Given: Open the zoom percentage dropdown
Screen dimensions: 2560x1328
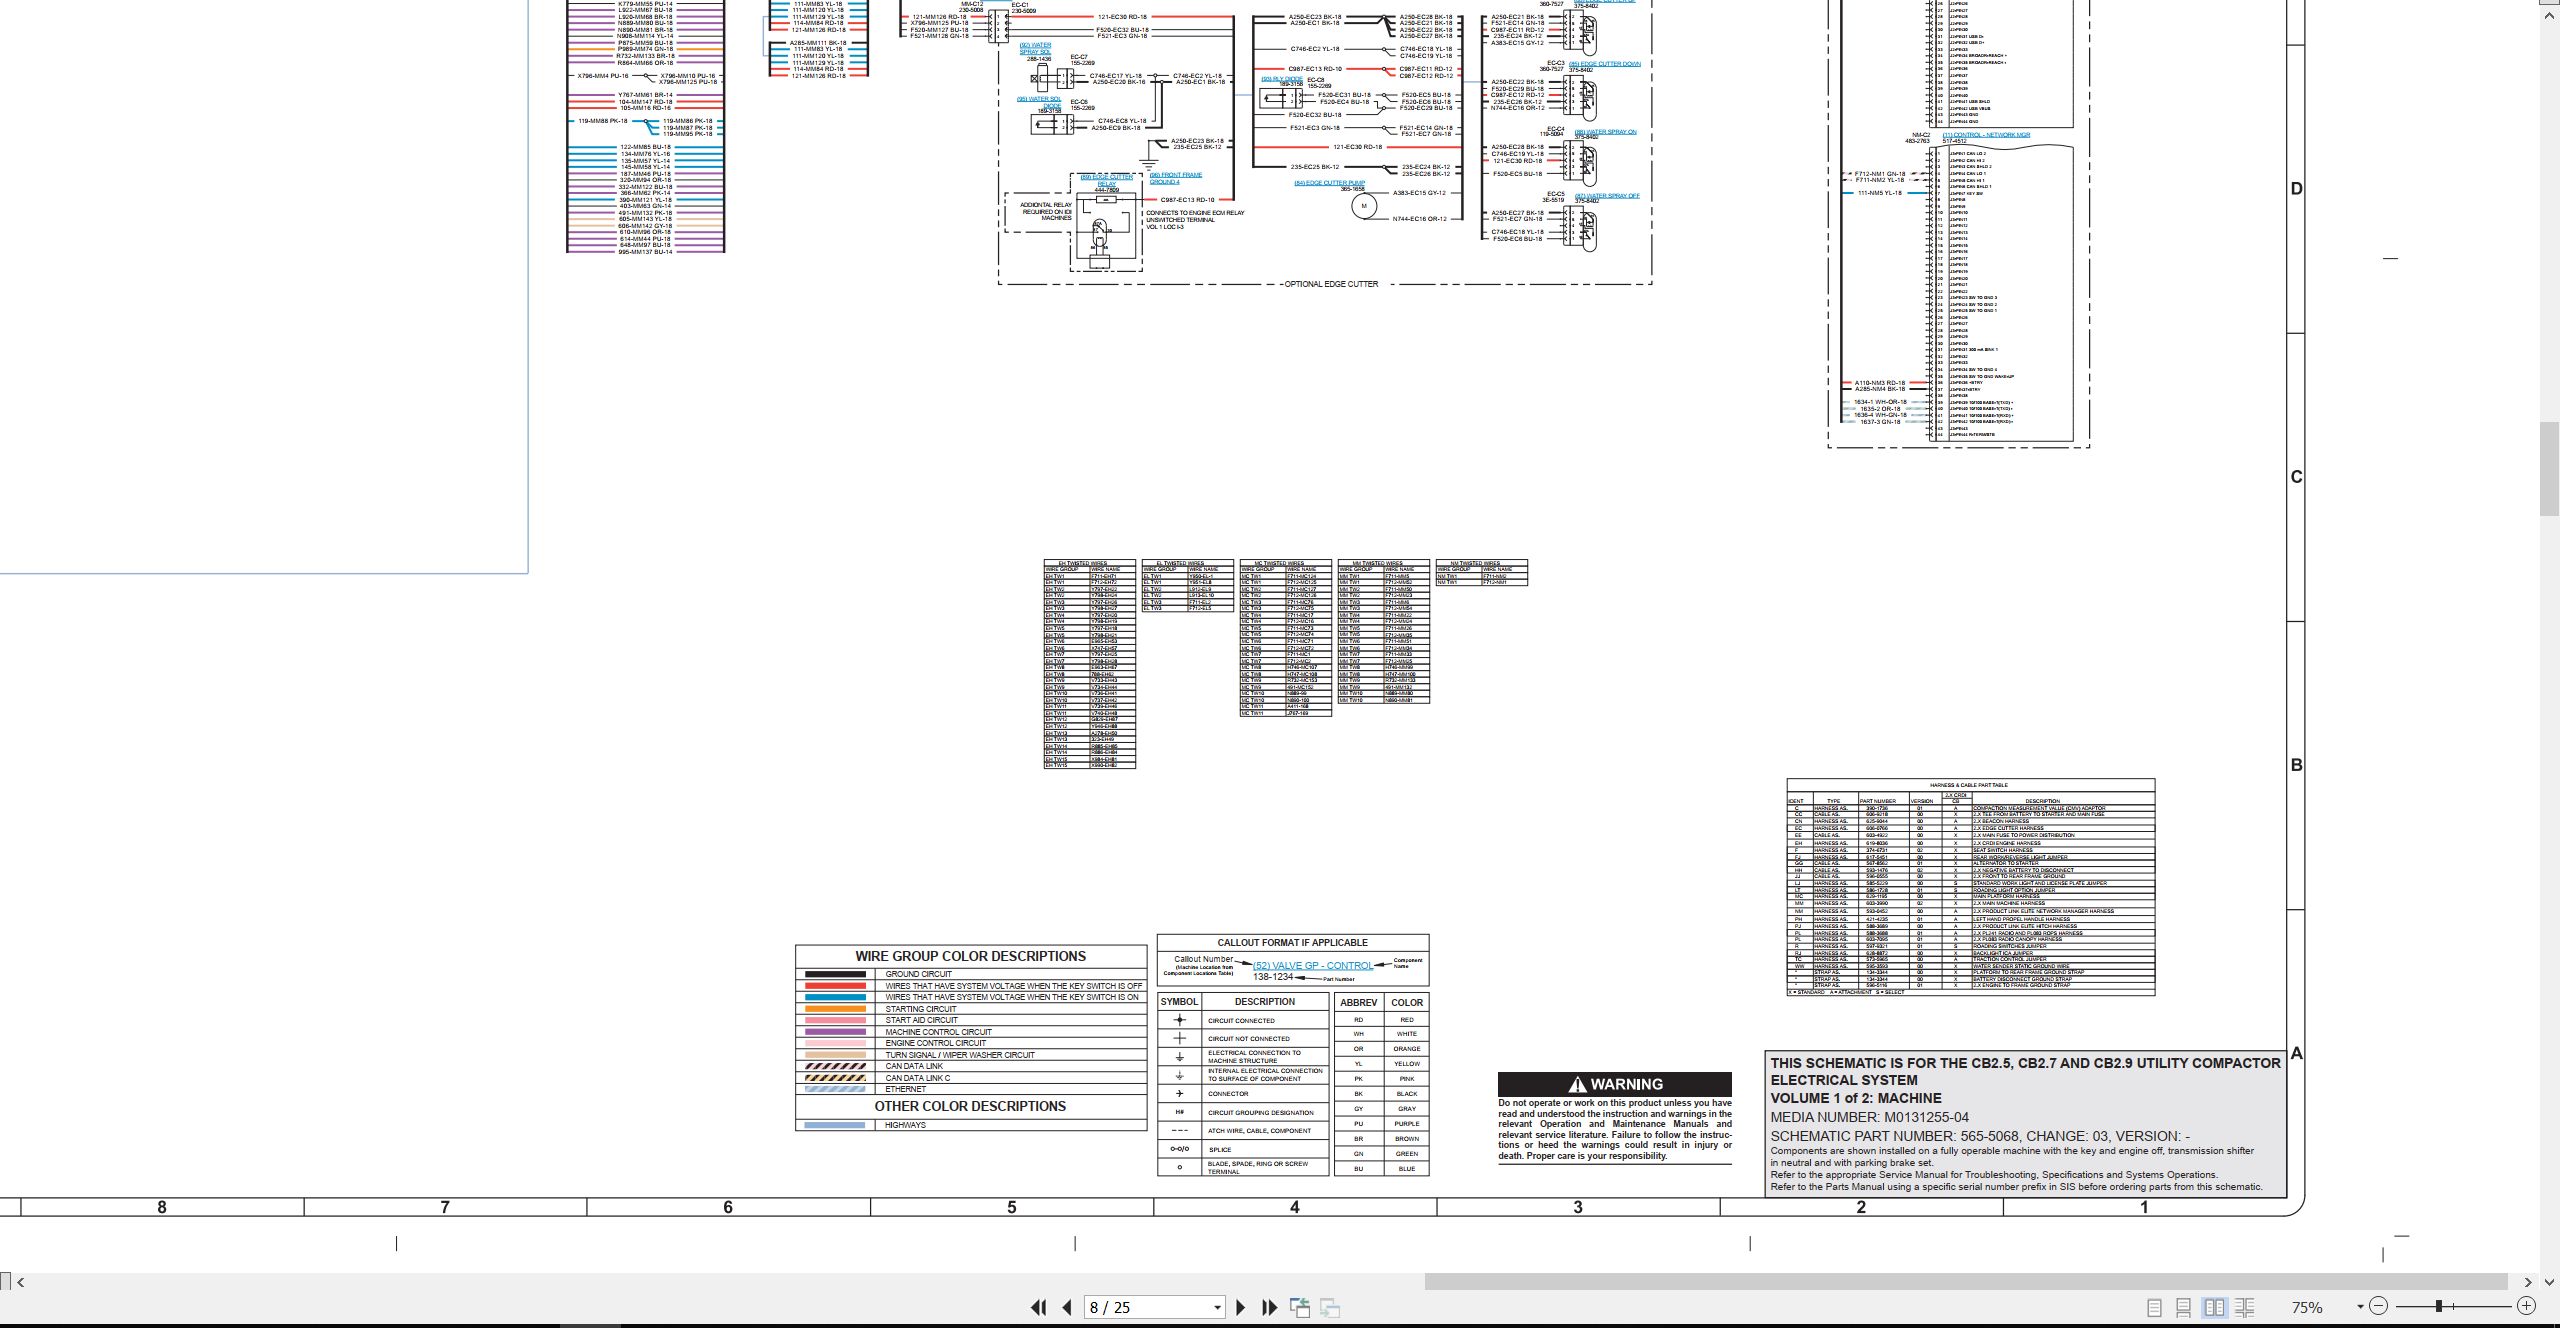Looking at the screenshot, I should click(2360, 1307).
